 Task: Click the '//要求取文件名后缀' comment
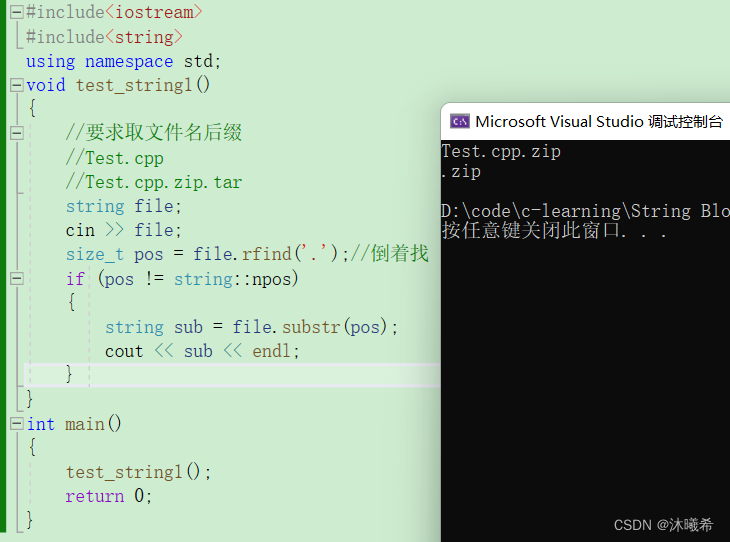(154, 133)
